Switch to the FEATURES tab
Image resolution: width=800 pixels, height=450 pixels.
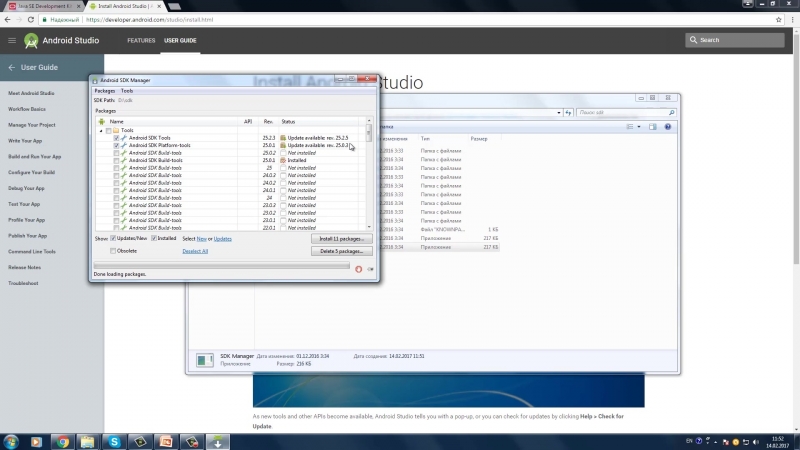pyautogui.click(x=141, y=40)
